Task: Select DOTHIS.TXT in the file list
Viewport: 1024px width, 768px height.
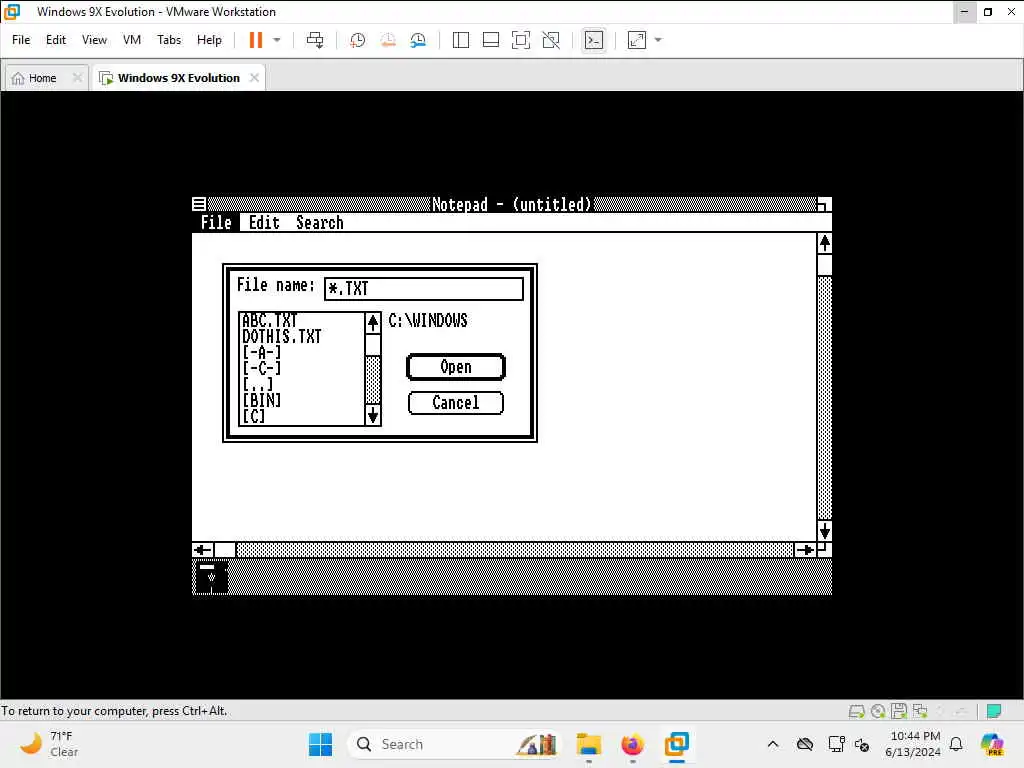Action: pos(281,336)
